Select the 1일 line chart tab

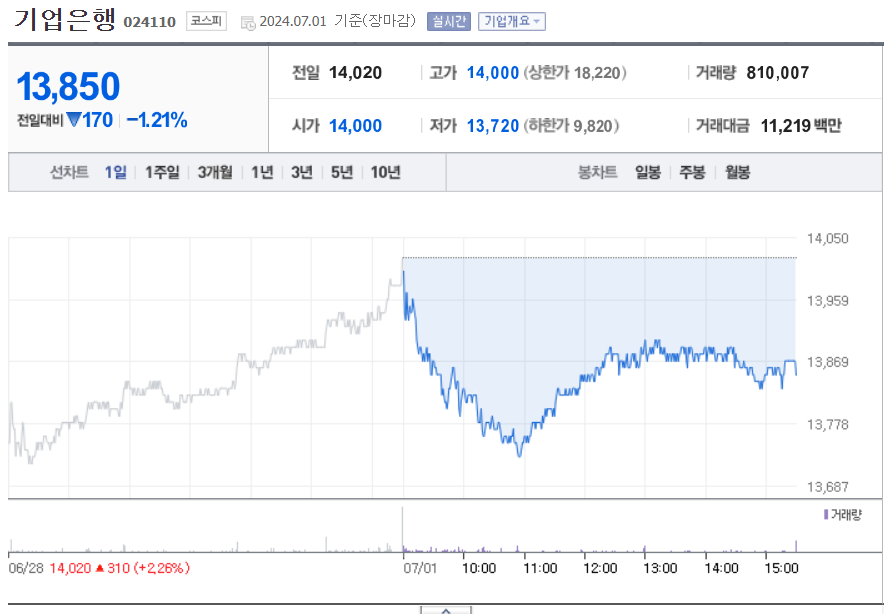116,172
